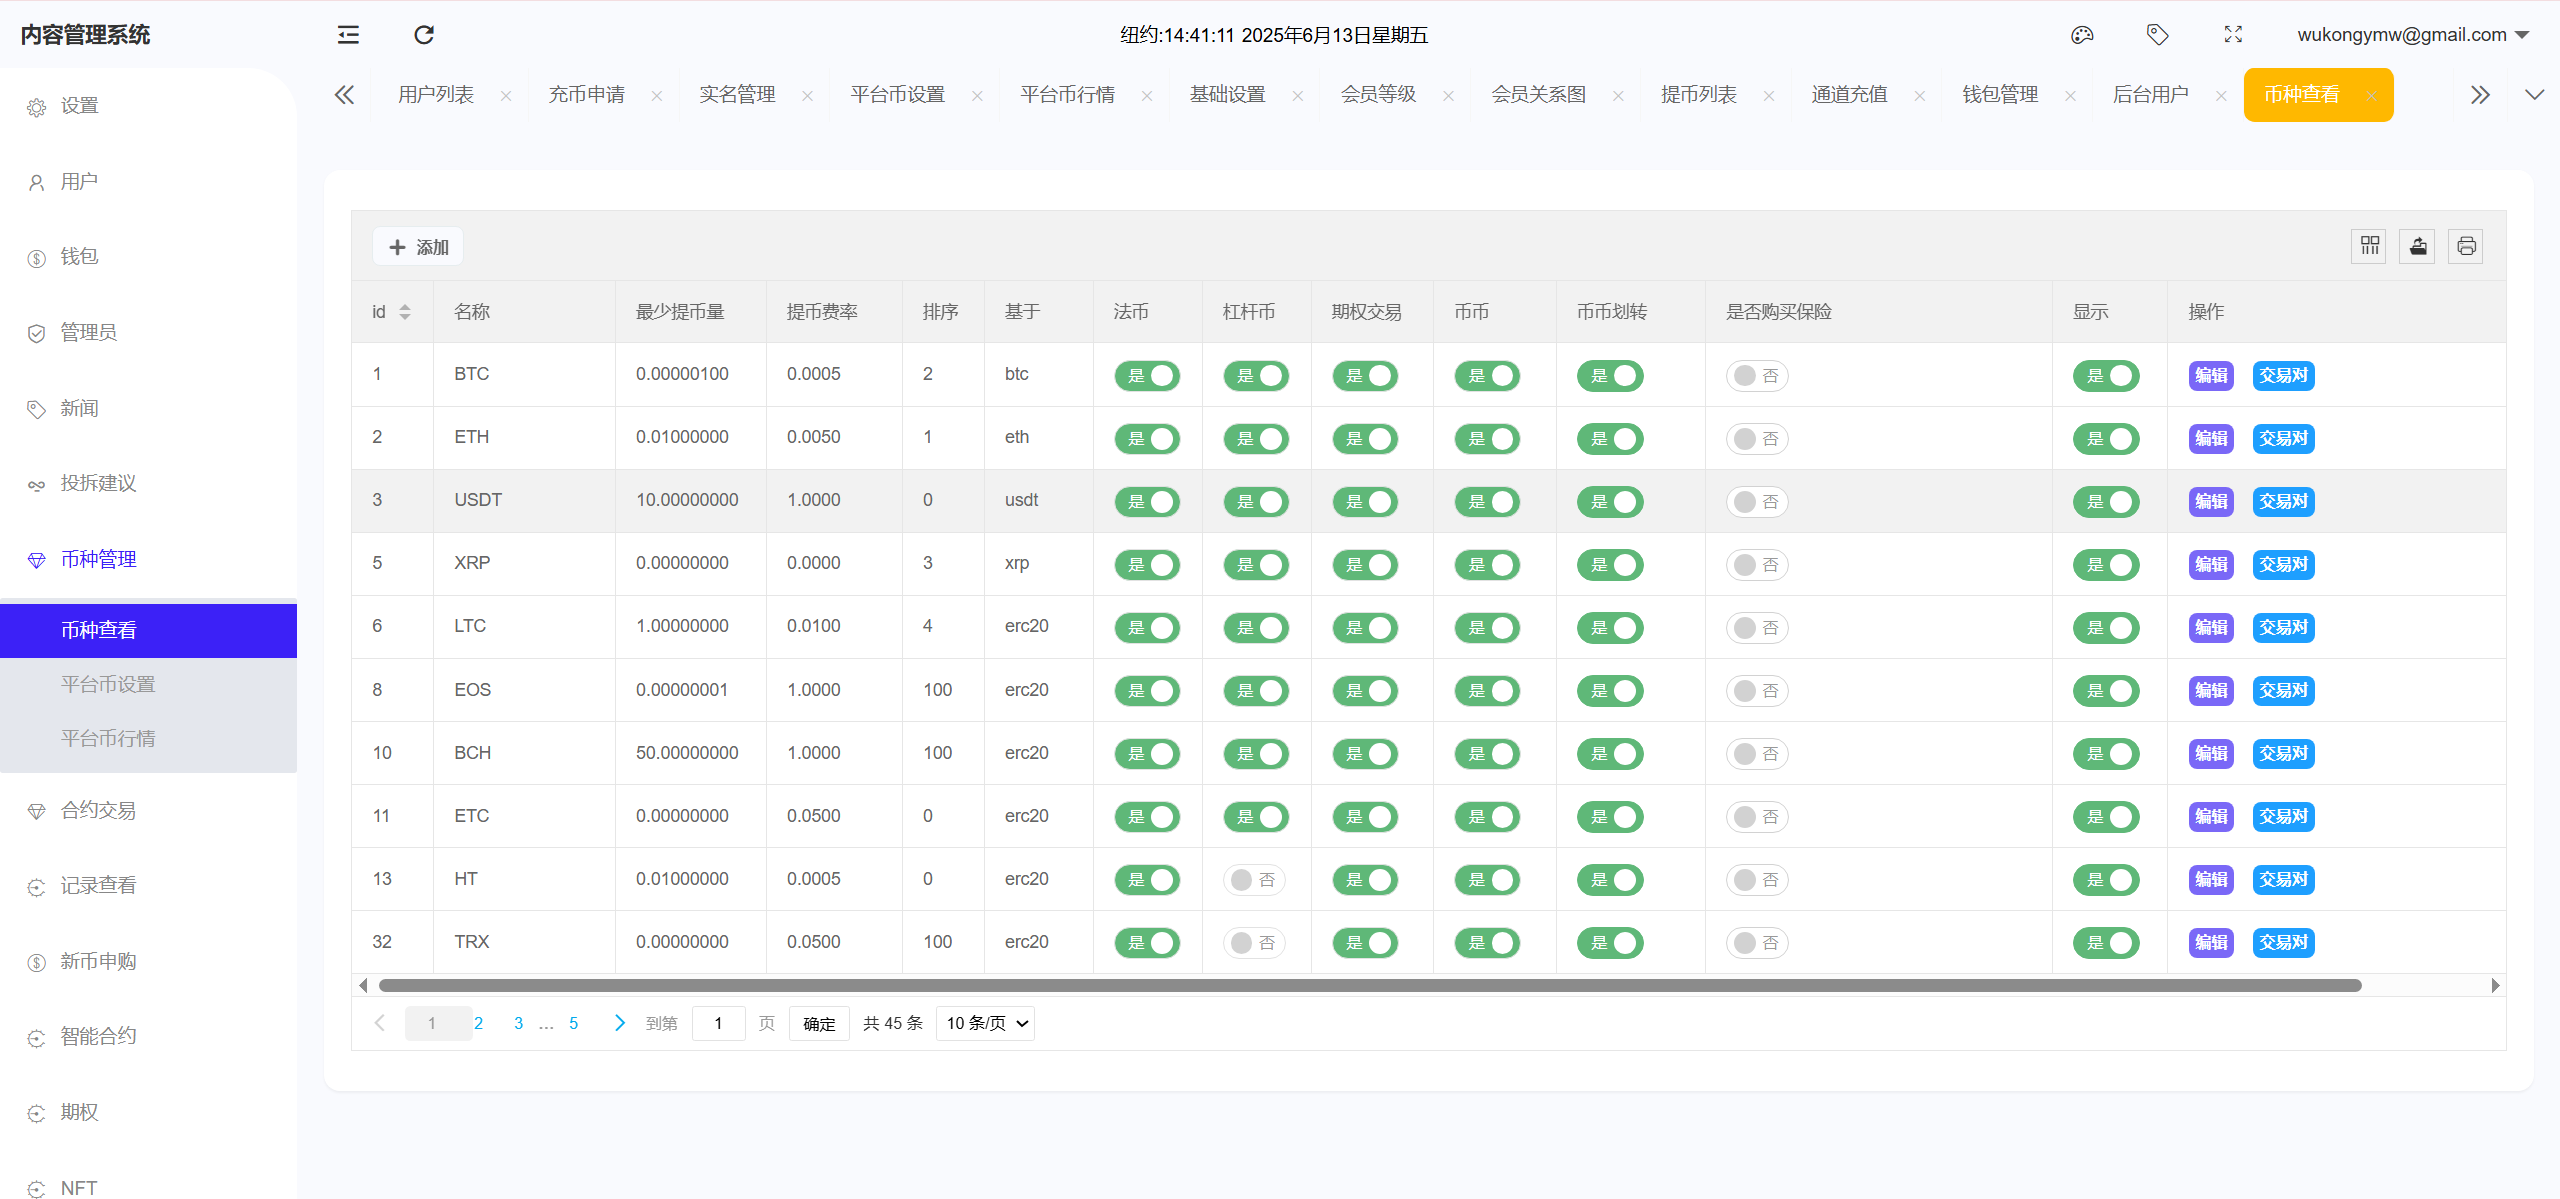
Task: Enter fullscreen mode via the expand icon
Action: click(2233, 35)
